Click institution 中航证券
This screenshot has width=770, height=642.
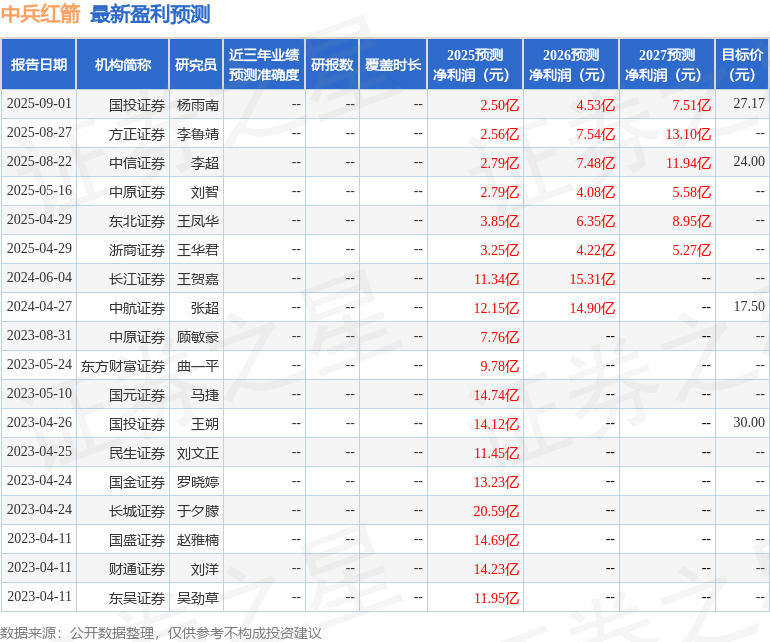point(137,308)
